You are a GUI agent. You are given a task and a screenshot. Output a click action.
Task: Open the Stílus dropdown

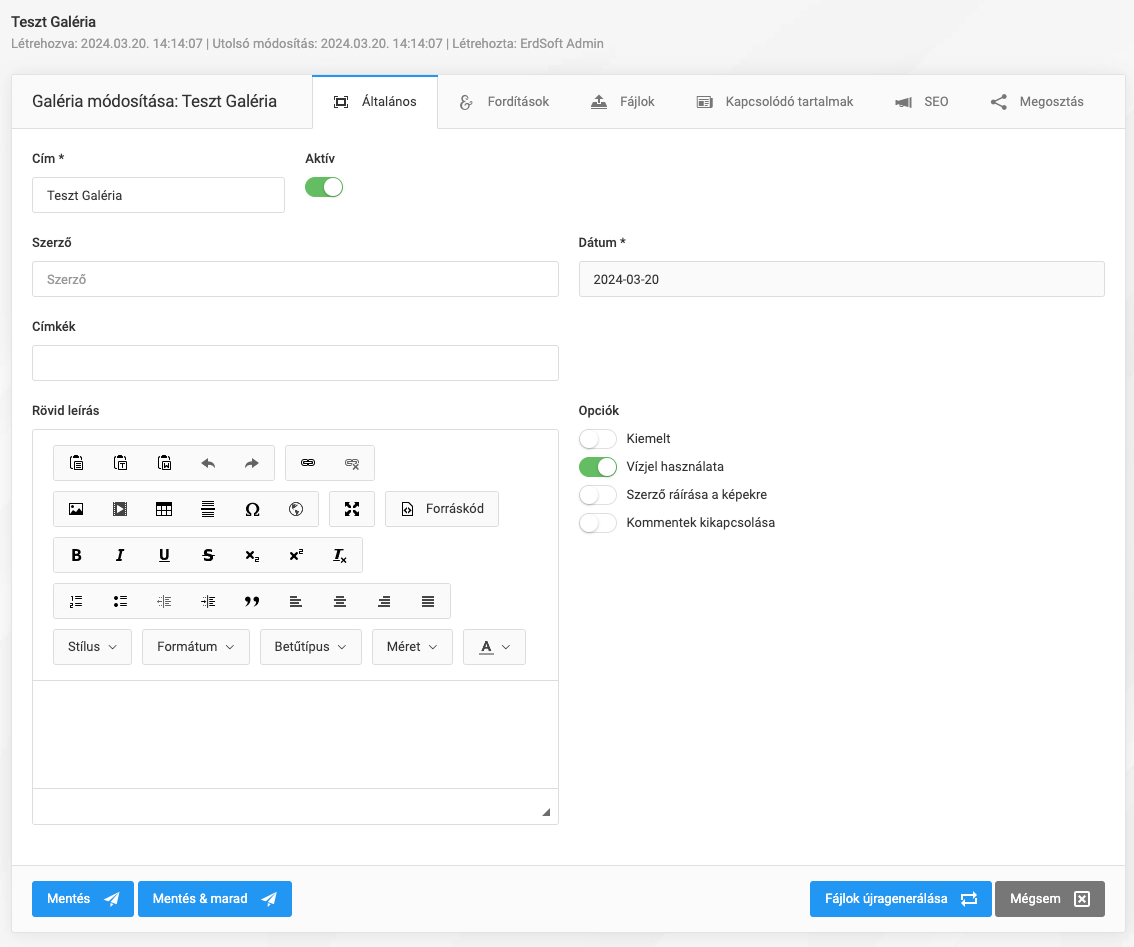(x=93, y=647)
